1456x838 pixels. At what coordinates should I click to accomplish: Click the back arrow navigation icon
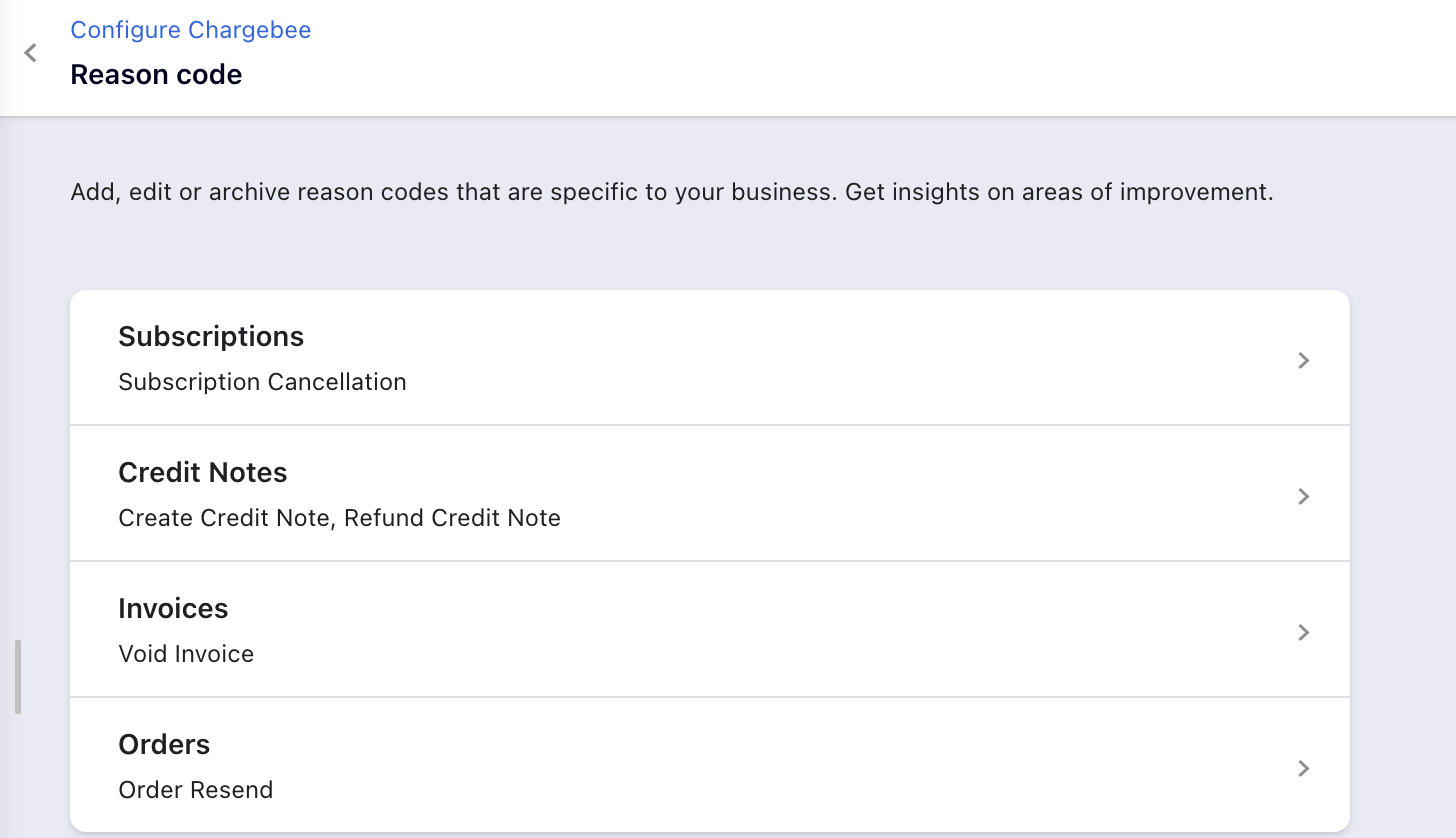[x=29, y=53]
